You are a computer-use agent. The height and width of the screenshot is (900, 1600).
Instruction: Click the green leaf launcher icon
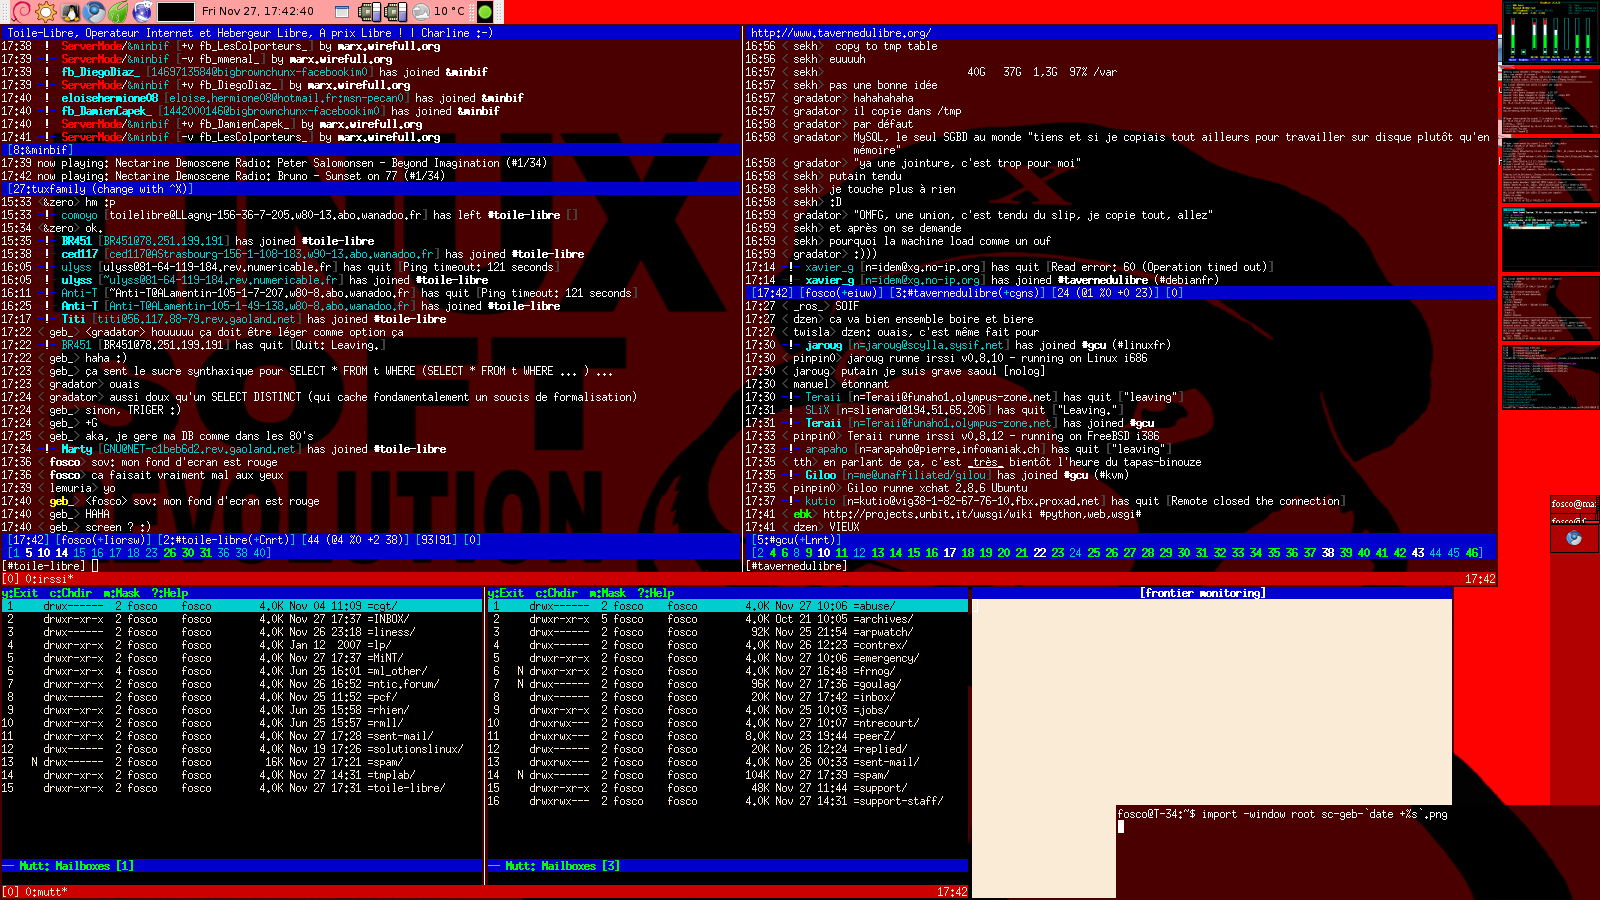[x=118, y=12]
